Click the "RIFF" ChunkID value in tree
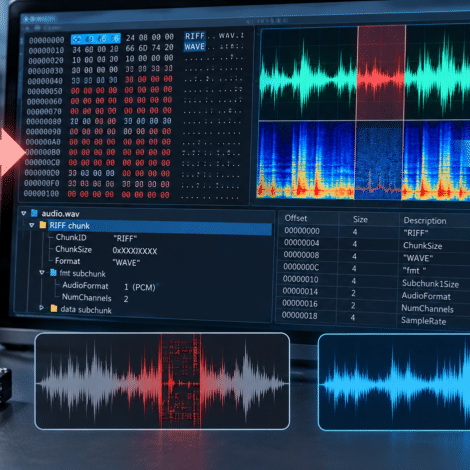The width and height of the screenshot is (470, 470). pos(125,239)
